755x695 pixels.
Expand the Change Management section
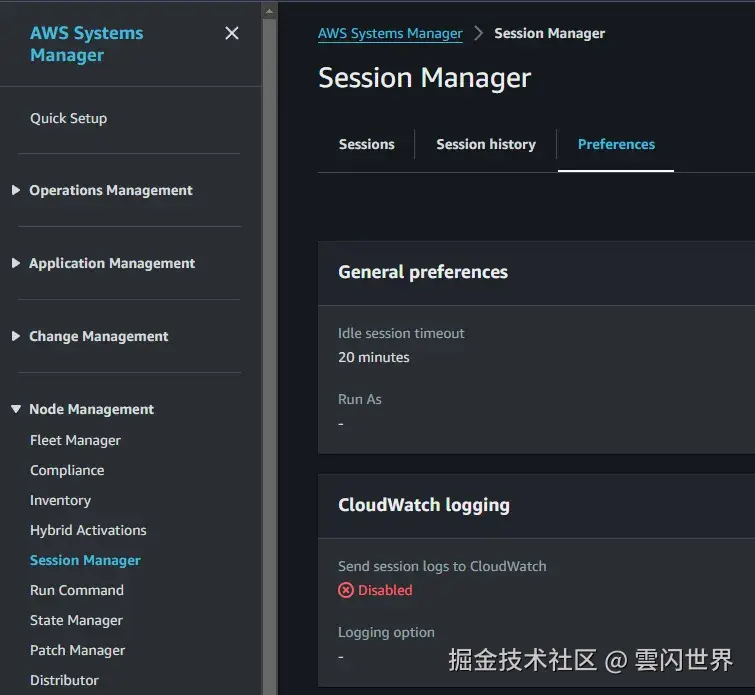point(98,336)
